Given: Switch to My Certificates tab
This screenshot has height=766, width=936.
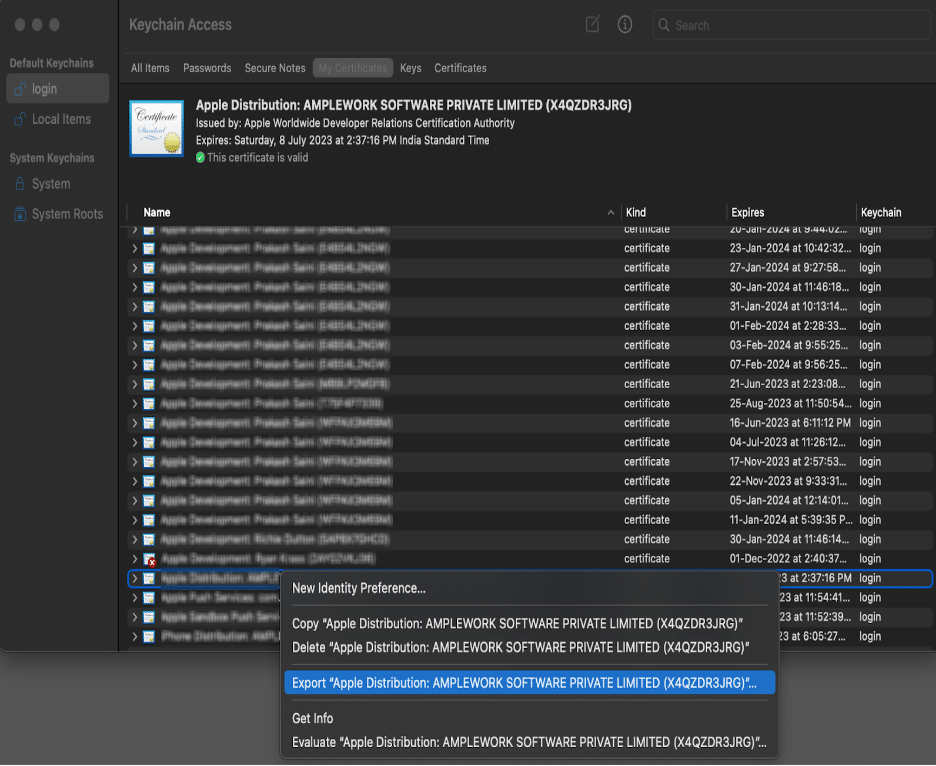Looking at the screenshot, I should click(x=353, y=68).
